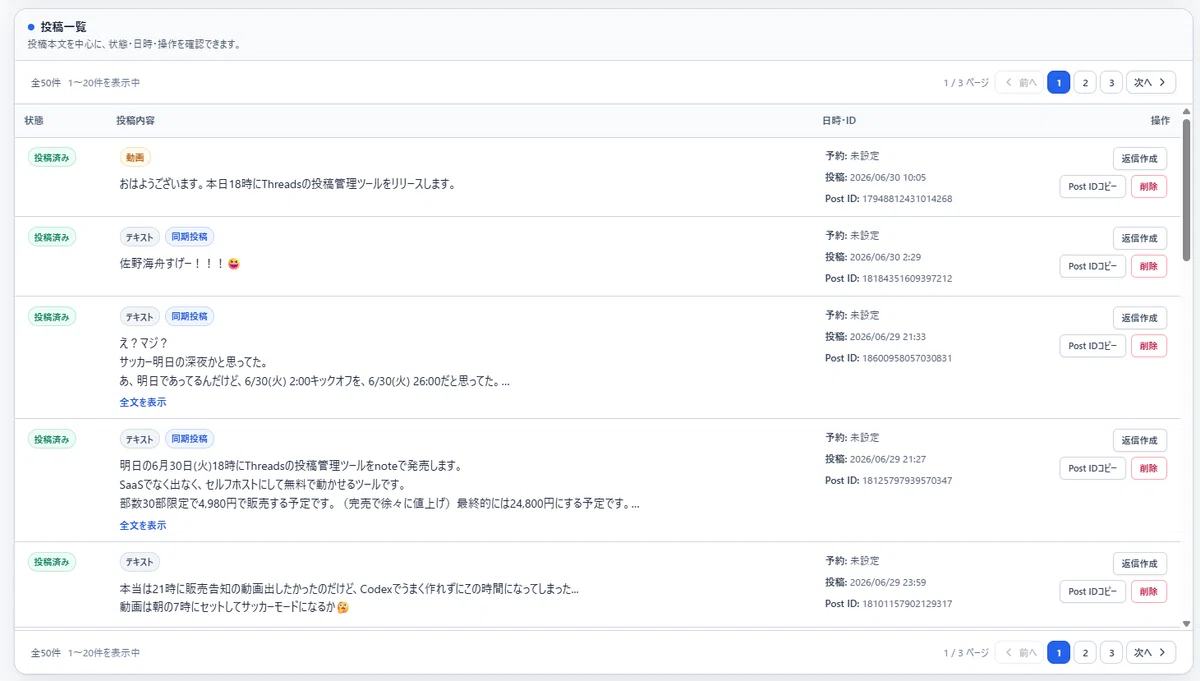The image size is (1200, 681).
Task: Click 同期投稿 tag on the note発売 post
Action: 189,439
